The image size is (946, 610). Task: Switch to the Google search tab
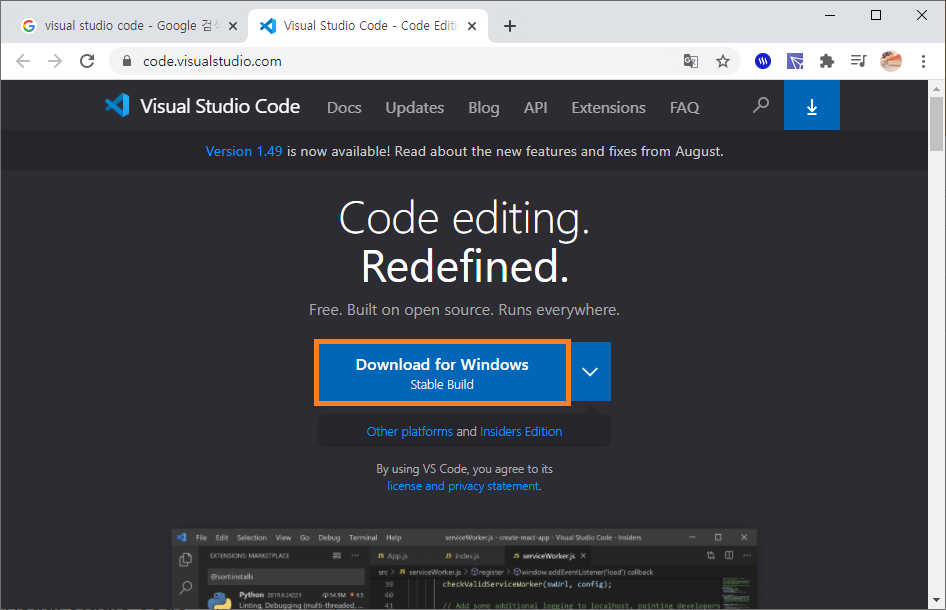[124, 26]
